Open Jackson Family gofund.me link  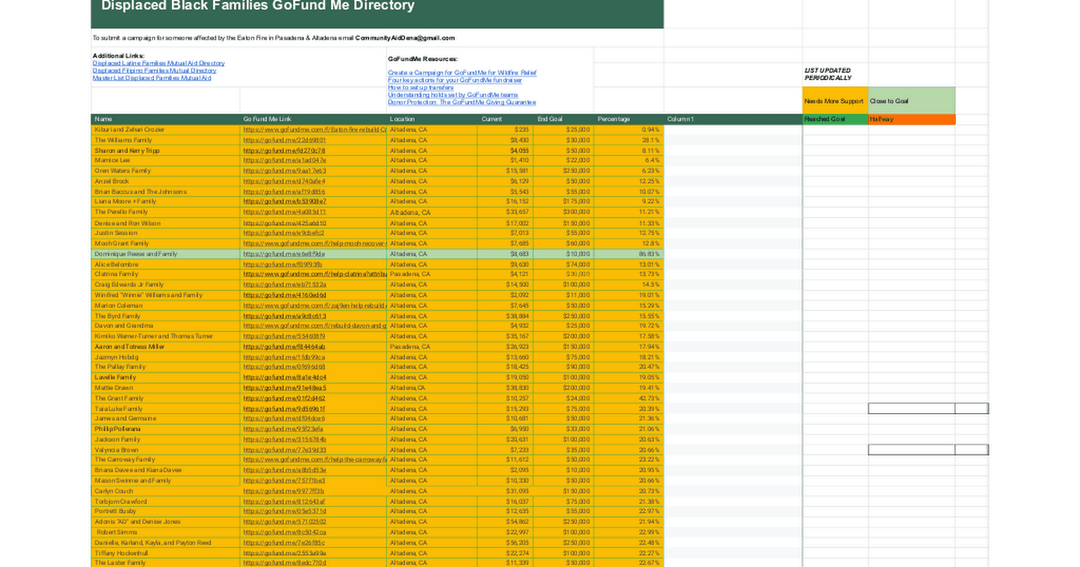click(284, 440)
